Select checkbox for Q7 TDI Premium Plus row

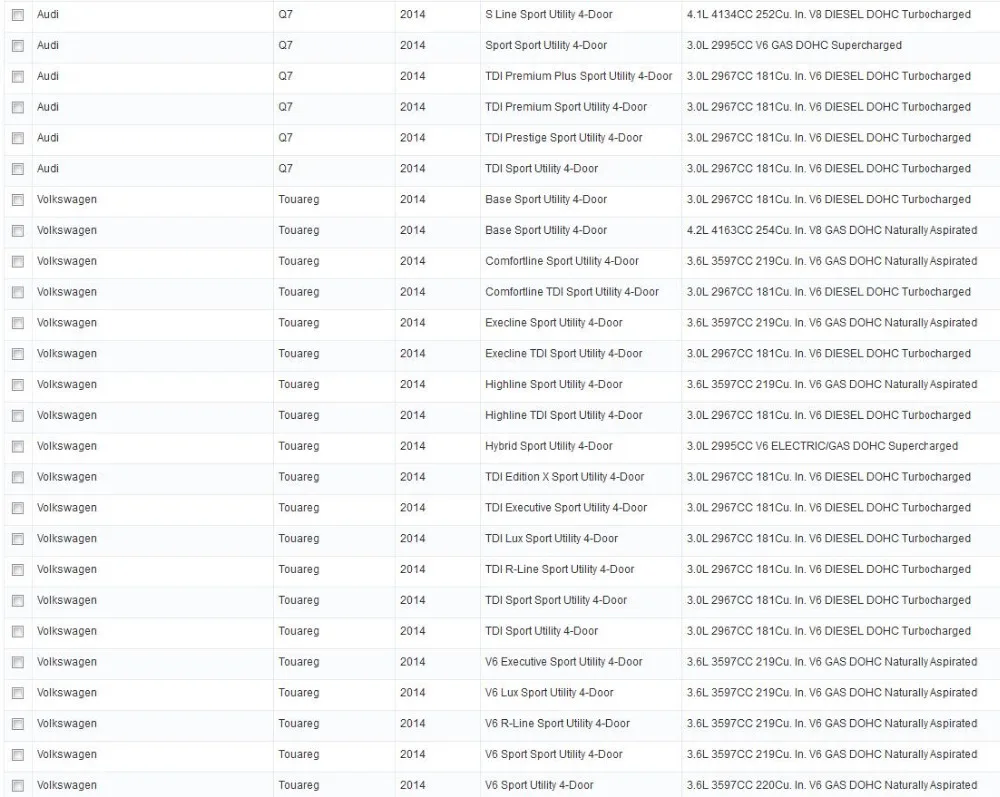pos(18,77)
